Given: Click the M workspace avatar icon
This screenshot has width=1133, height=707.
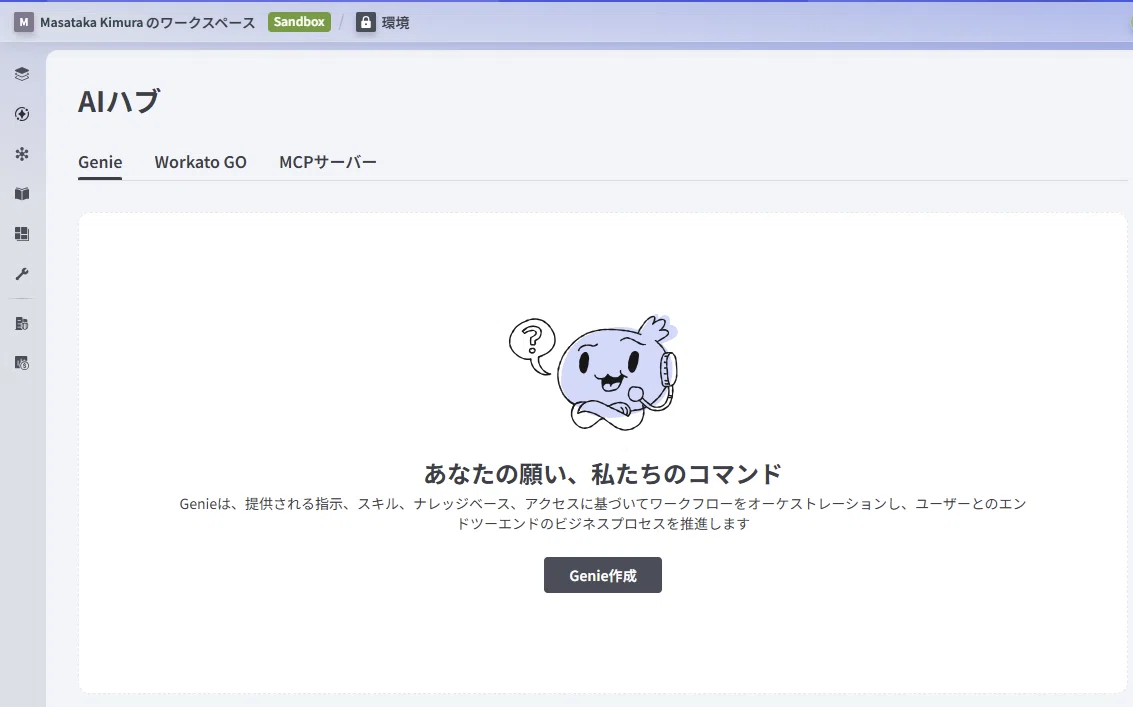Looking at the screenshot, I should pos(24,22).
